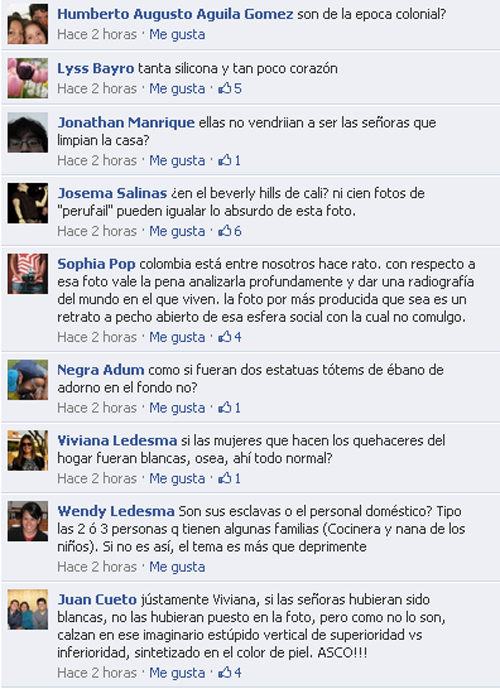500x689 pixels.
Task: Open Sophia Pop's profile thumbnail
Action: [x=28, y=274]
